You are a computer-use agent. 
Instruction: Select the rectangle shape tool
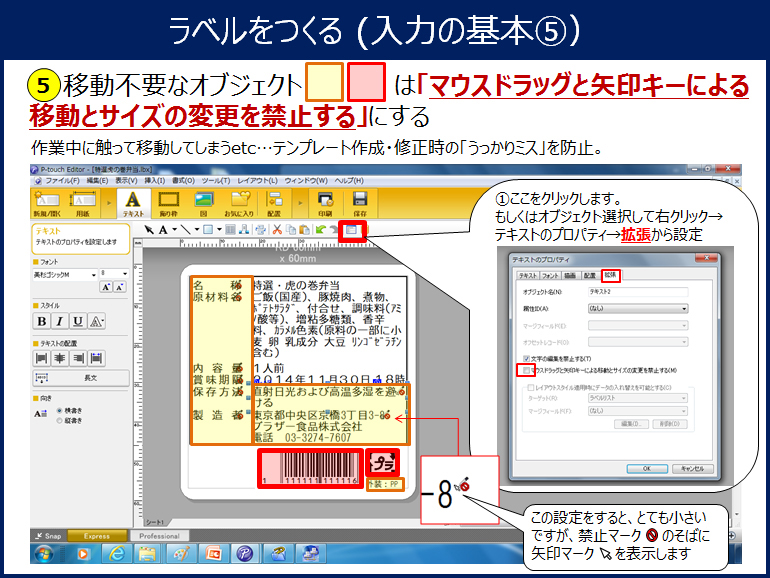(x=208, y=230)
